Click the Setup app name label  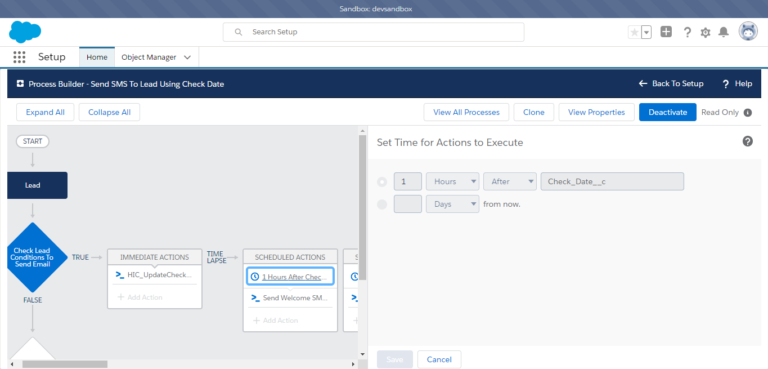tap(51, 57)
